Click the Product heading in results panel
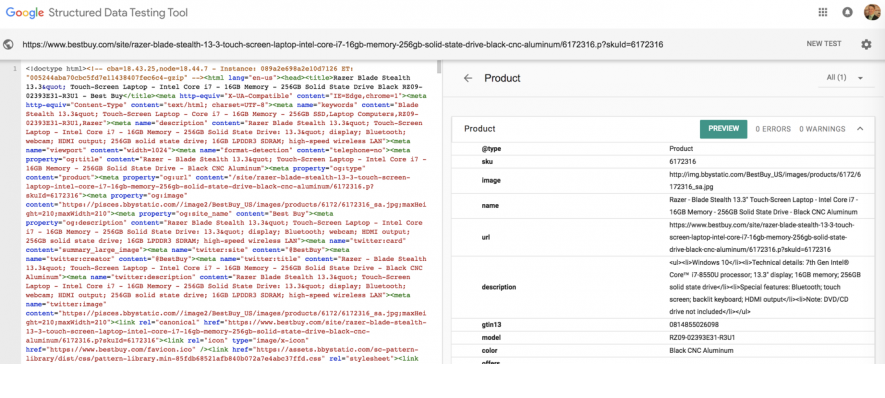 pos(502,78)
